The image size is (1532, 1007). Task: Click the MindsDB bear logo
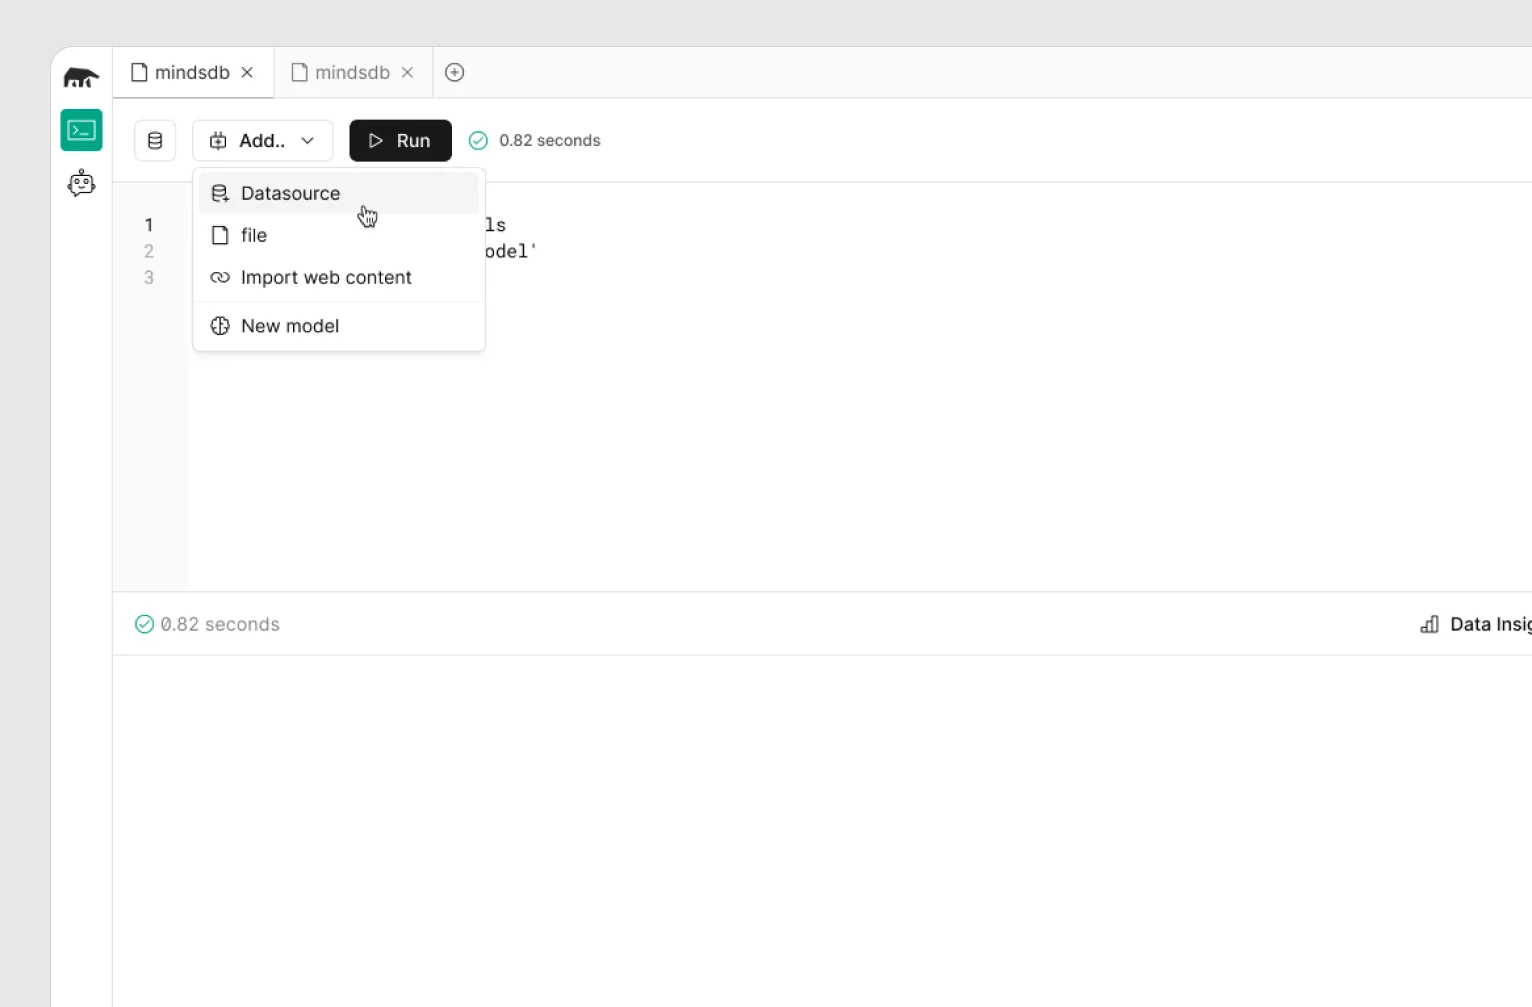(81, 77)
